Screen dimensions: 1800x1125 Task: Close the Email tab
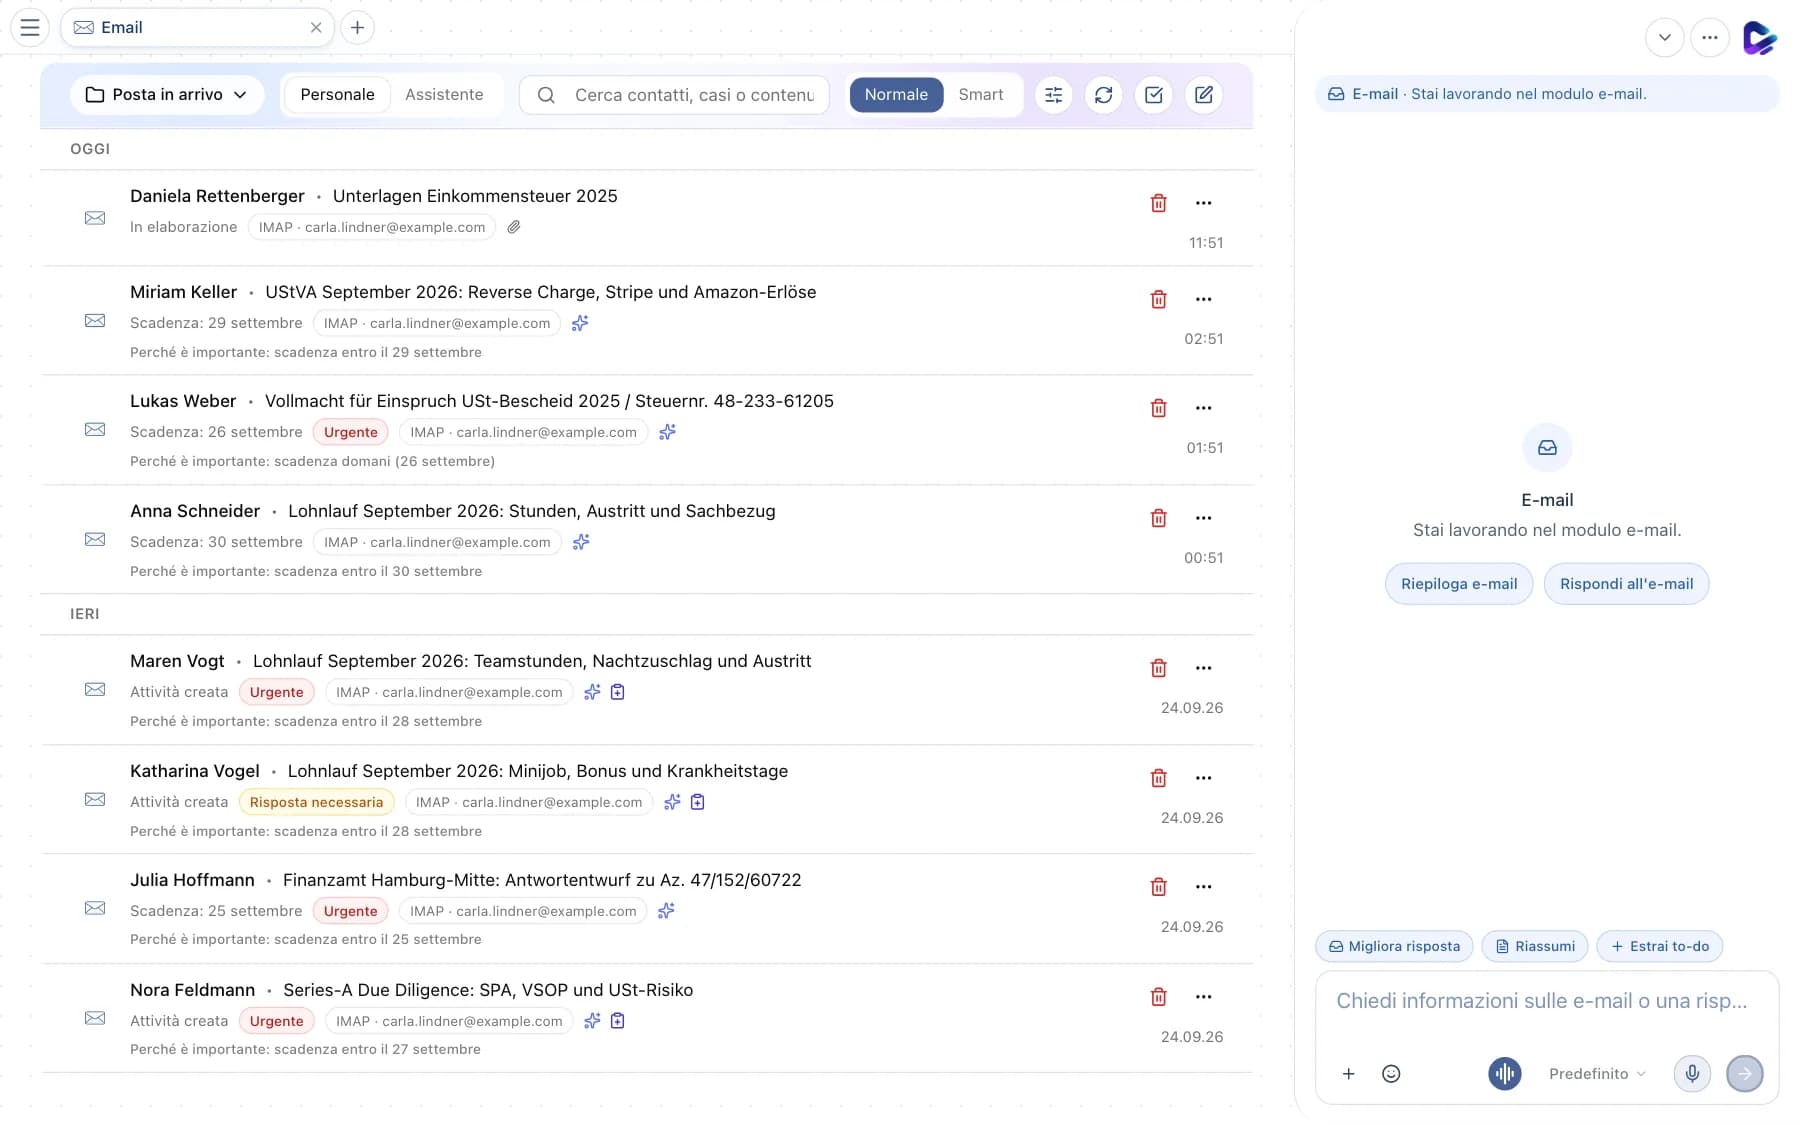click(x=316, y=27)
